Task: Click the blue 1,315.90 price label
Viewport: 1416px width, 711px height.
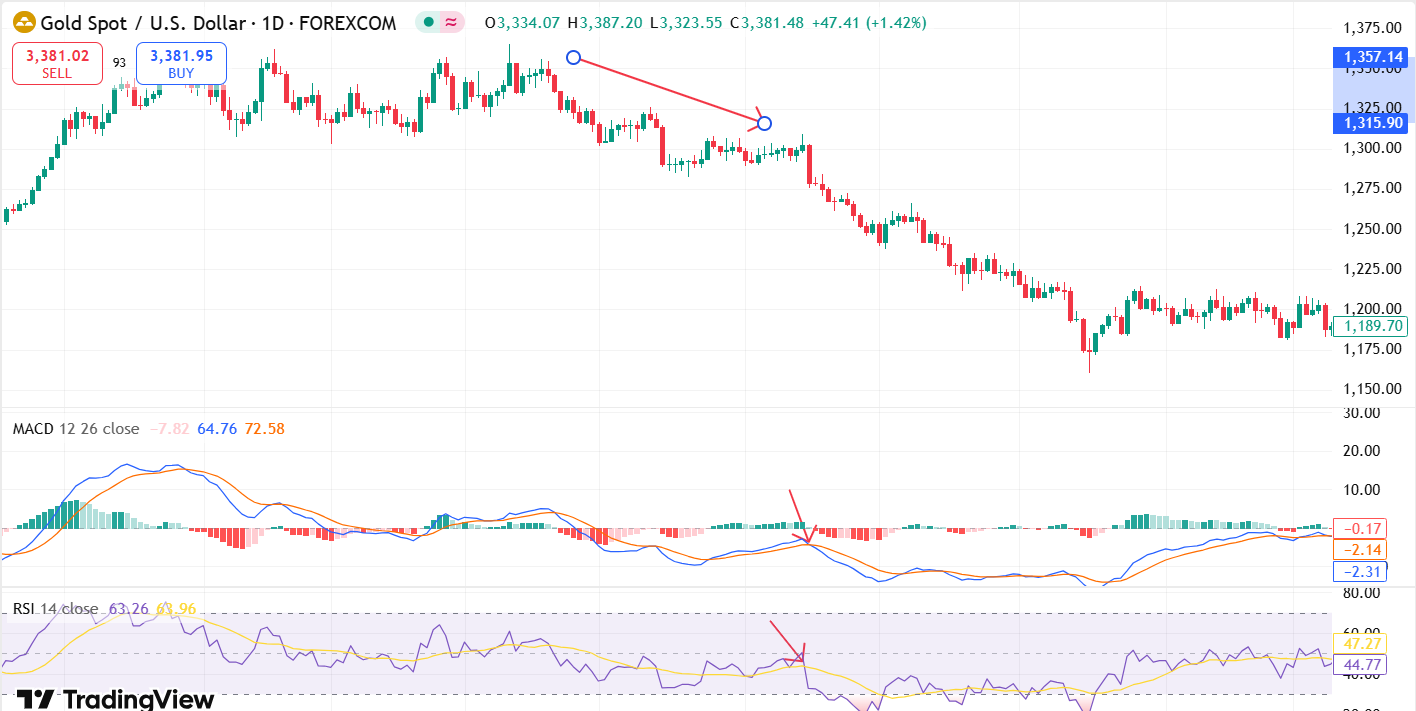Action: [x=1370, y=123]
